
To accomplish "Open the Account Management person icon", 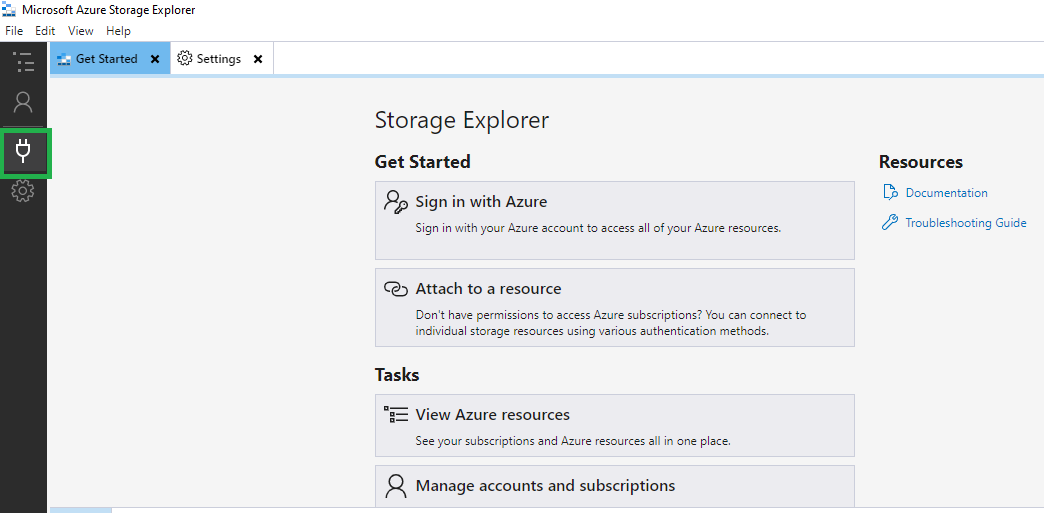I will coord(23,103).
